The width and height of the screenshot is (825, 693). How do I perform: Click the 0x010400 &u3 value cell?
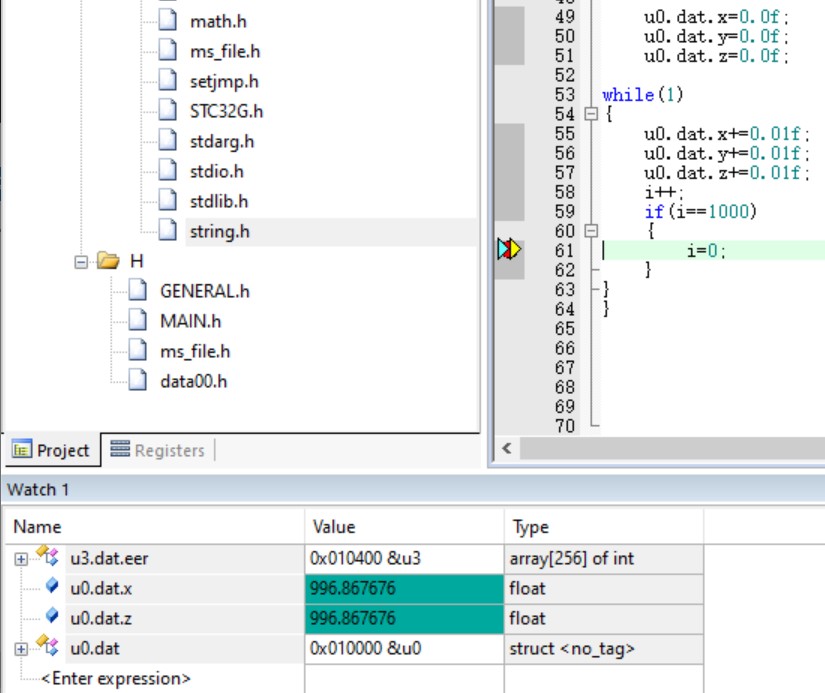[x=404, y=558]
